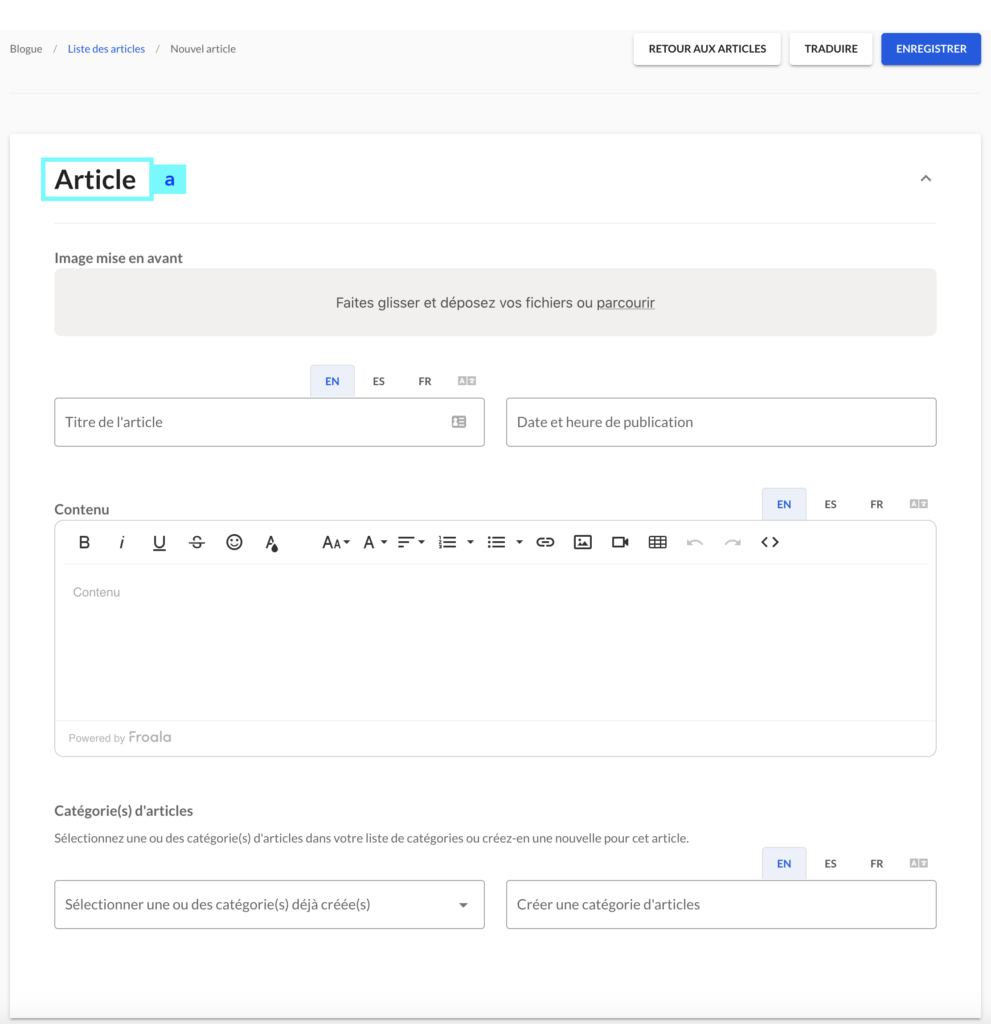The width and height of the screenshot is (991, 1024).
Task: Apply strikethrough formatting
Action: click(x=197, y=542)
